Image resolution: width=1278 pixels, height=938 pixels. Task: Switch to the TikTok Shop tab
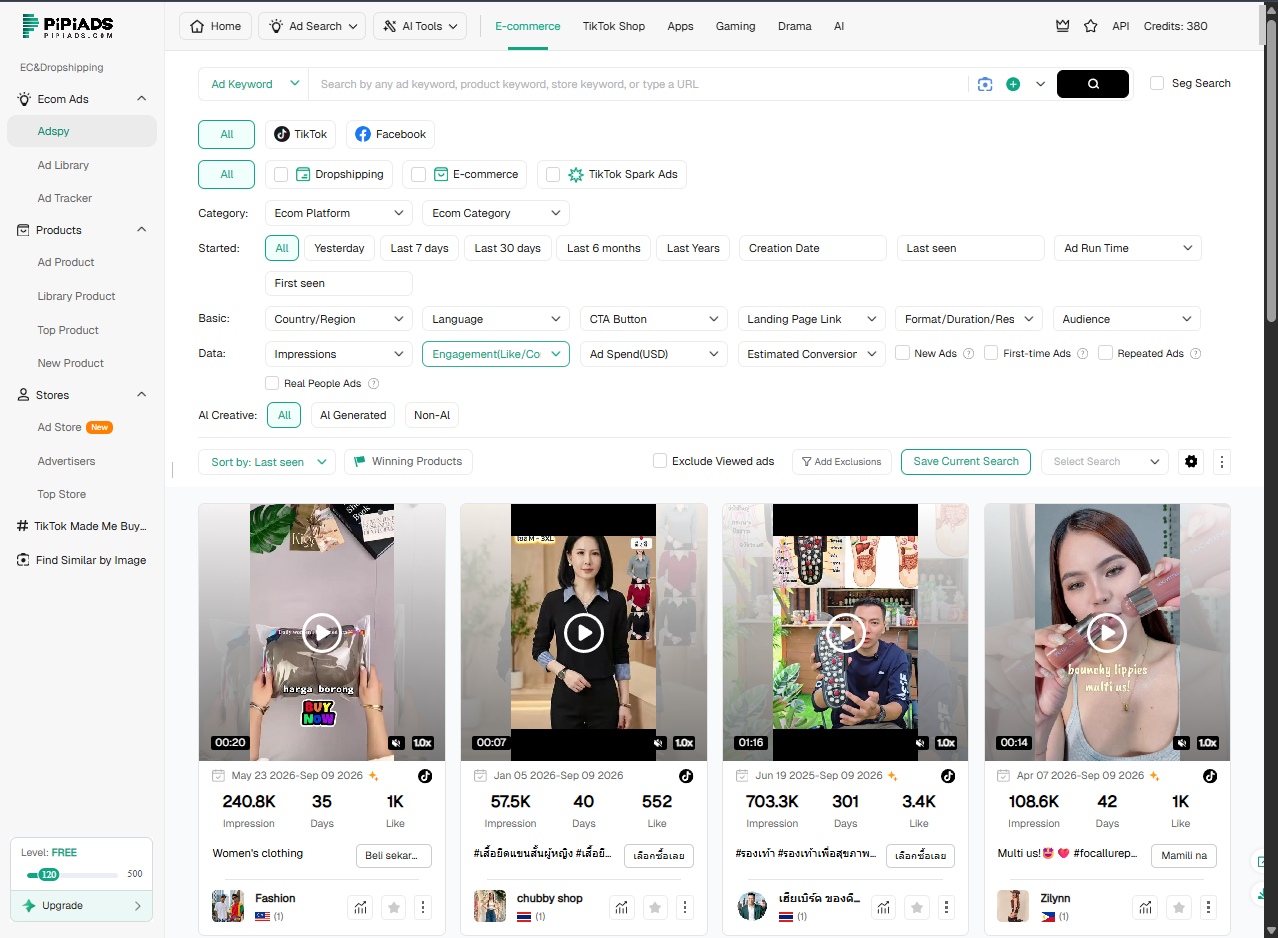coord(614,26)
